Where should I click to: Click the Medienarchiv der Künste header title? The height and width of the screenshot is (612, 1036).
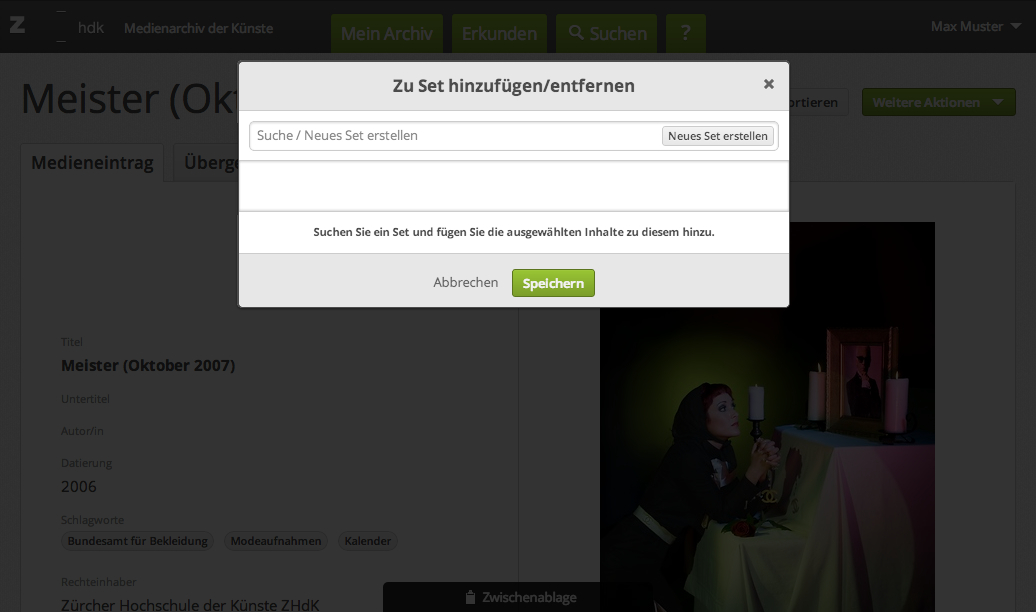click(198, 27)
